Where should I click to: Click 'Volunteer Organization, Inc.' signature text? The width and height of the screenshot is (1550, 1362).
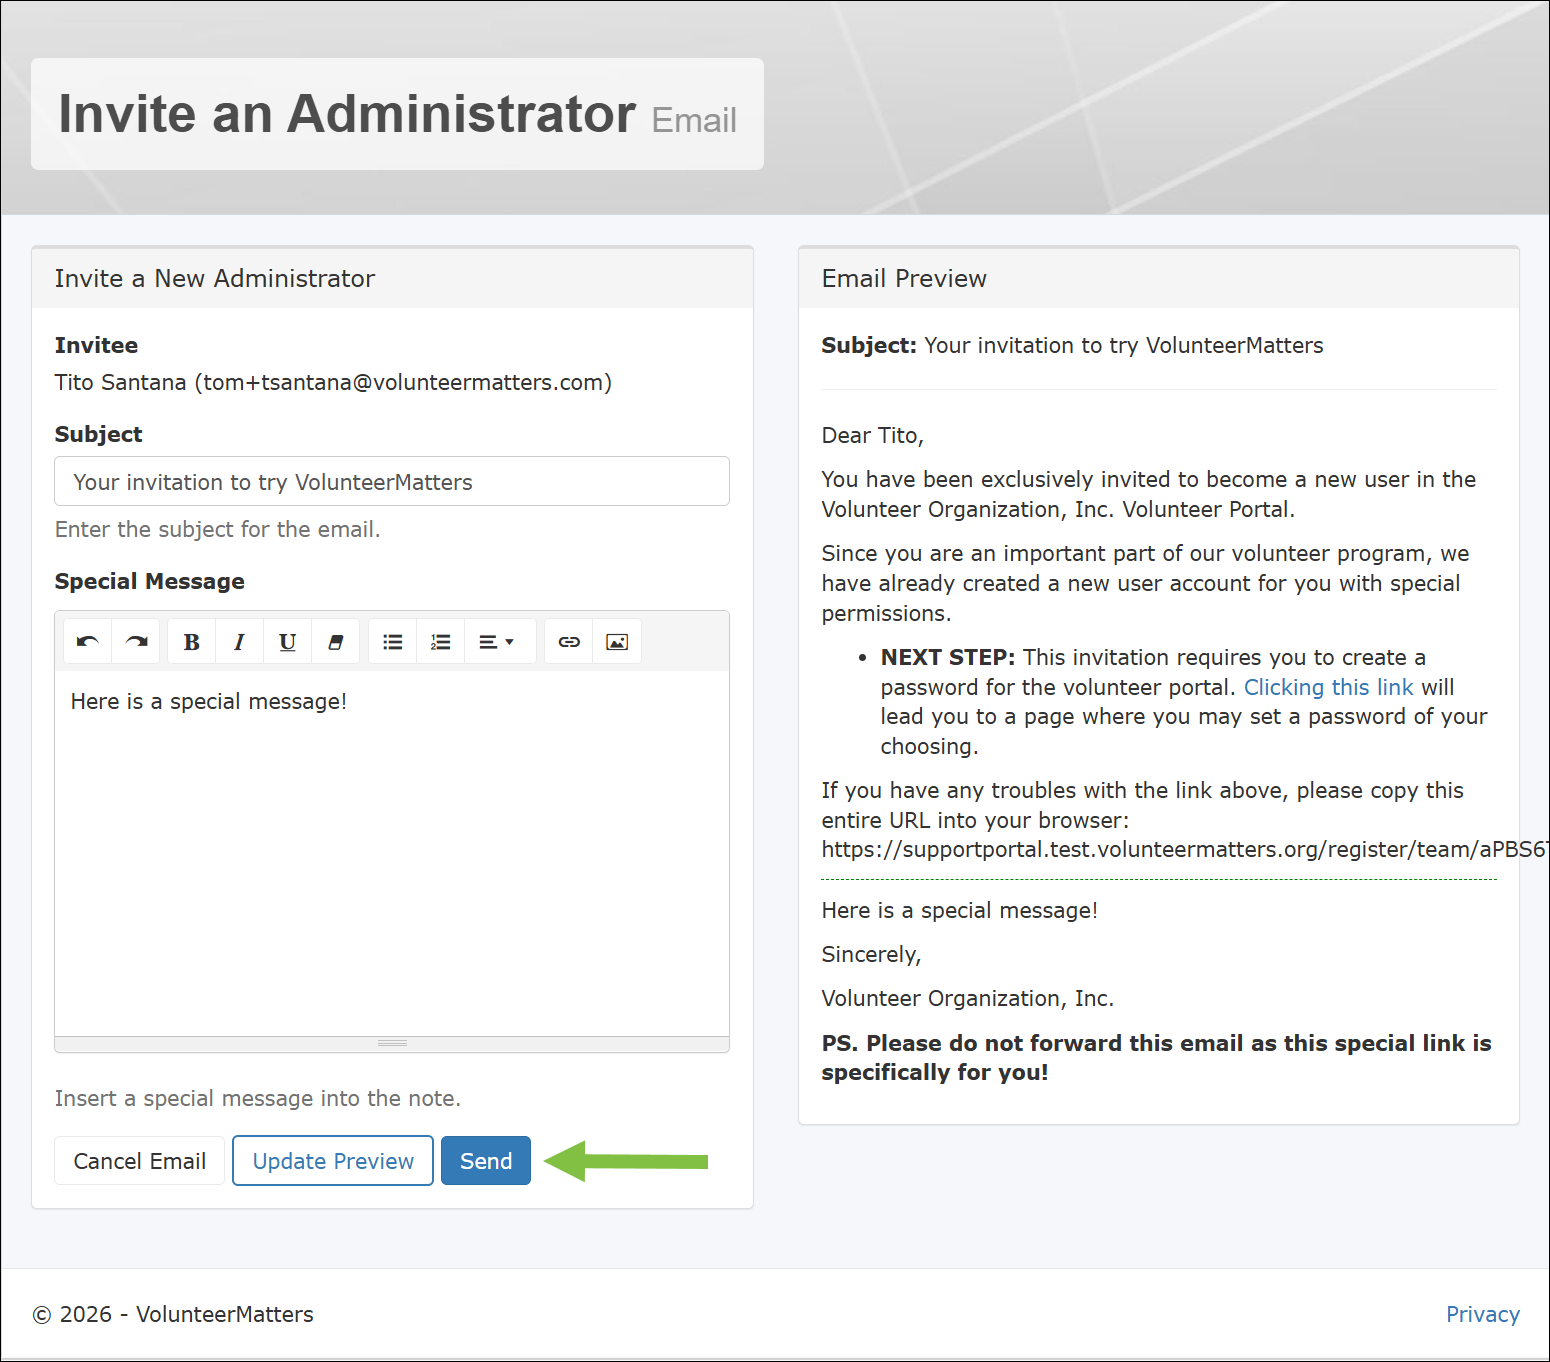(x=968, y=999)
